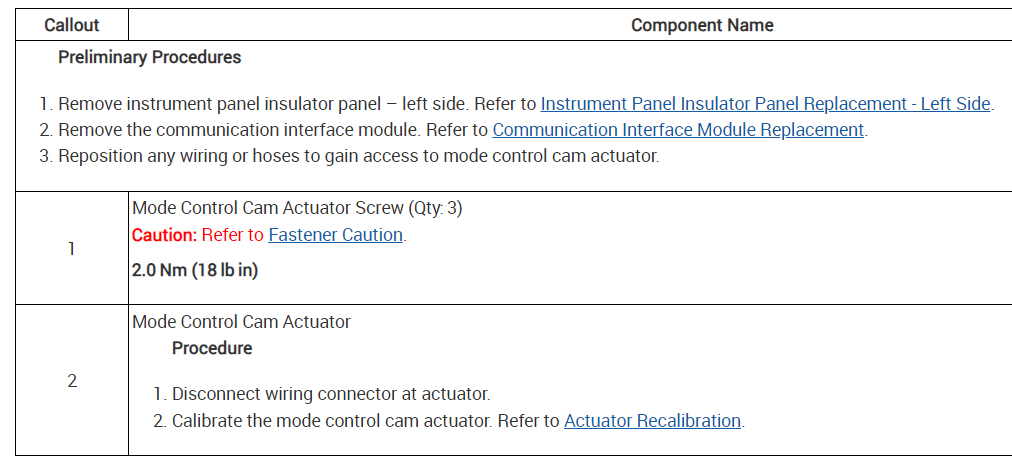Follow the Fastener Caution link
The width and height of the screenshot is (1012, 473).
point(335,236)
